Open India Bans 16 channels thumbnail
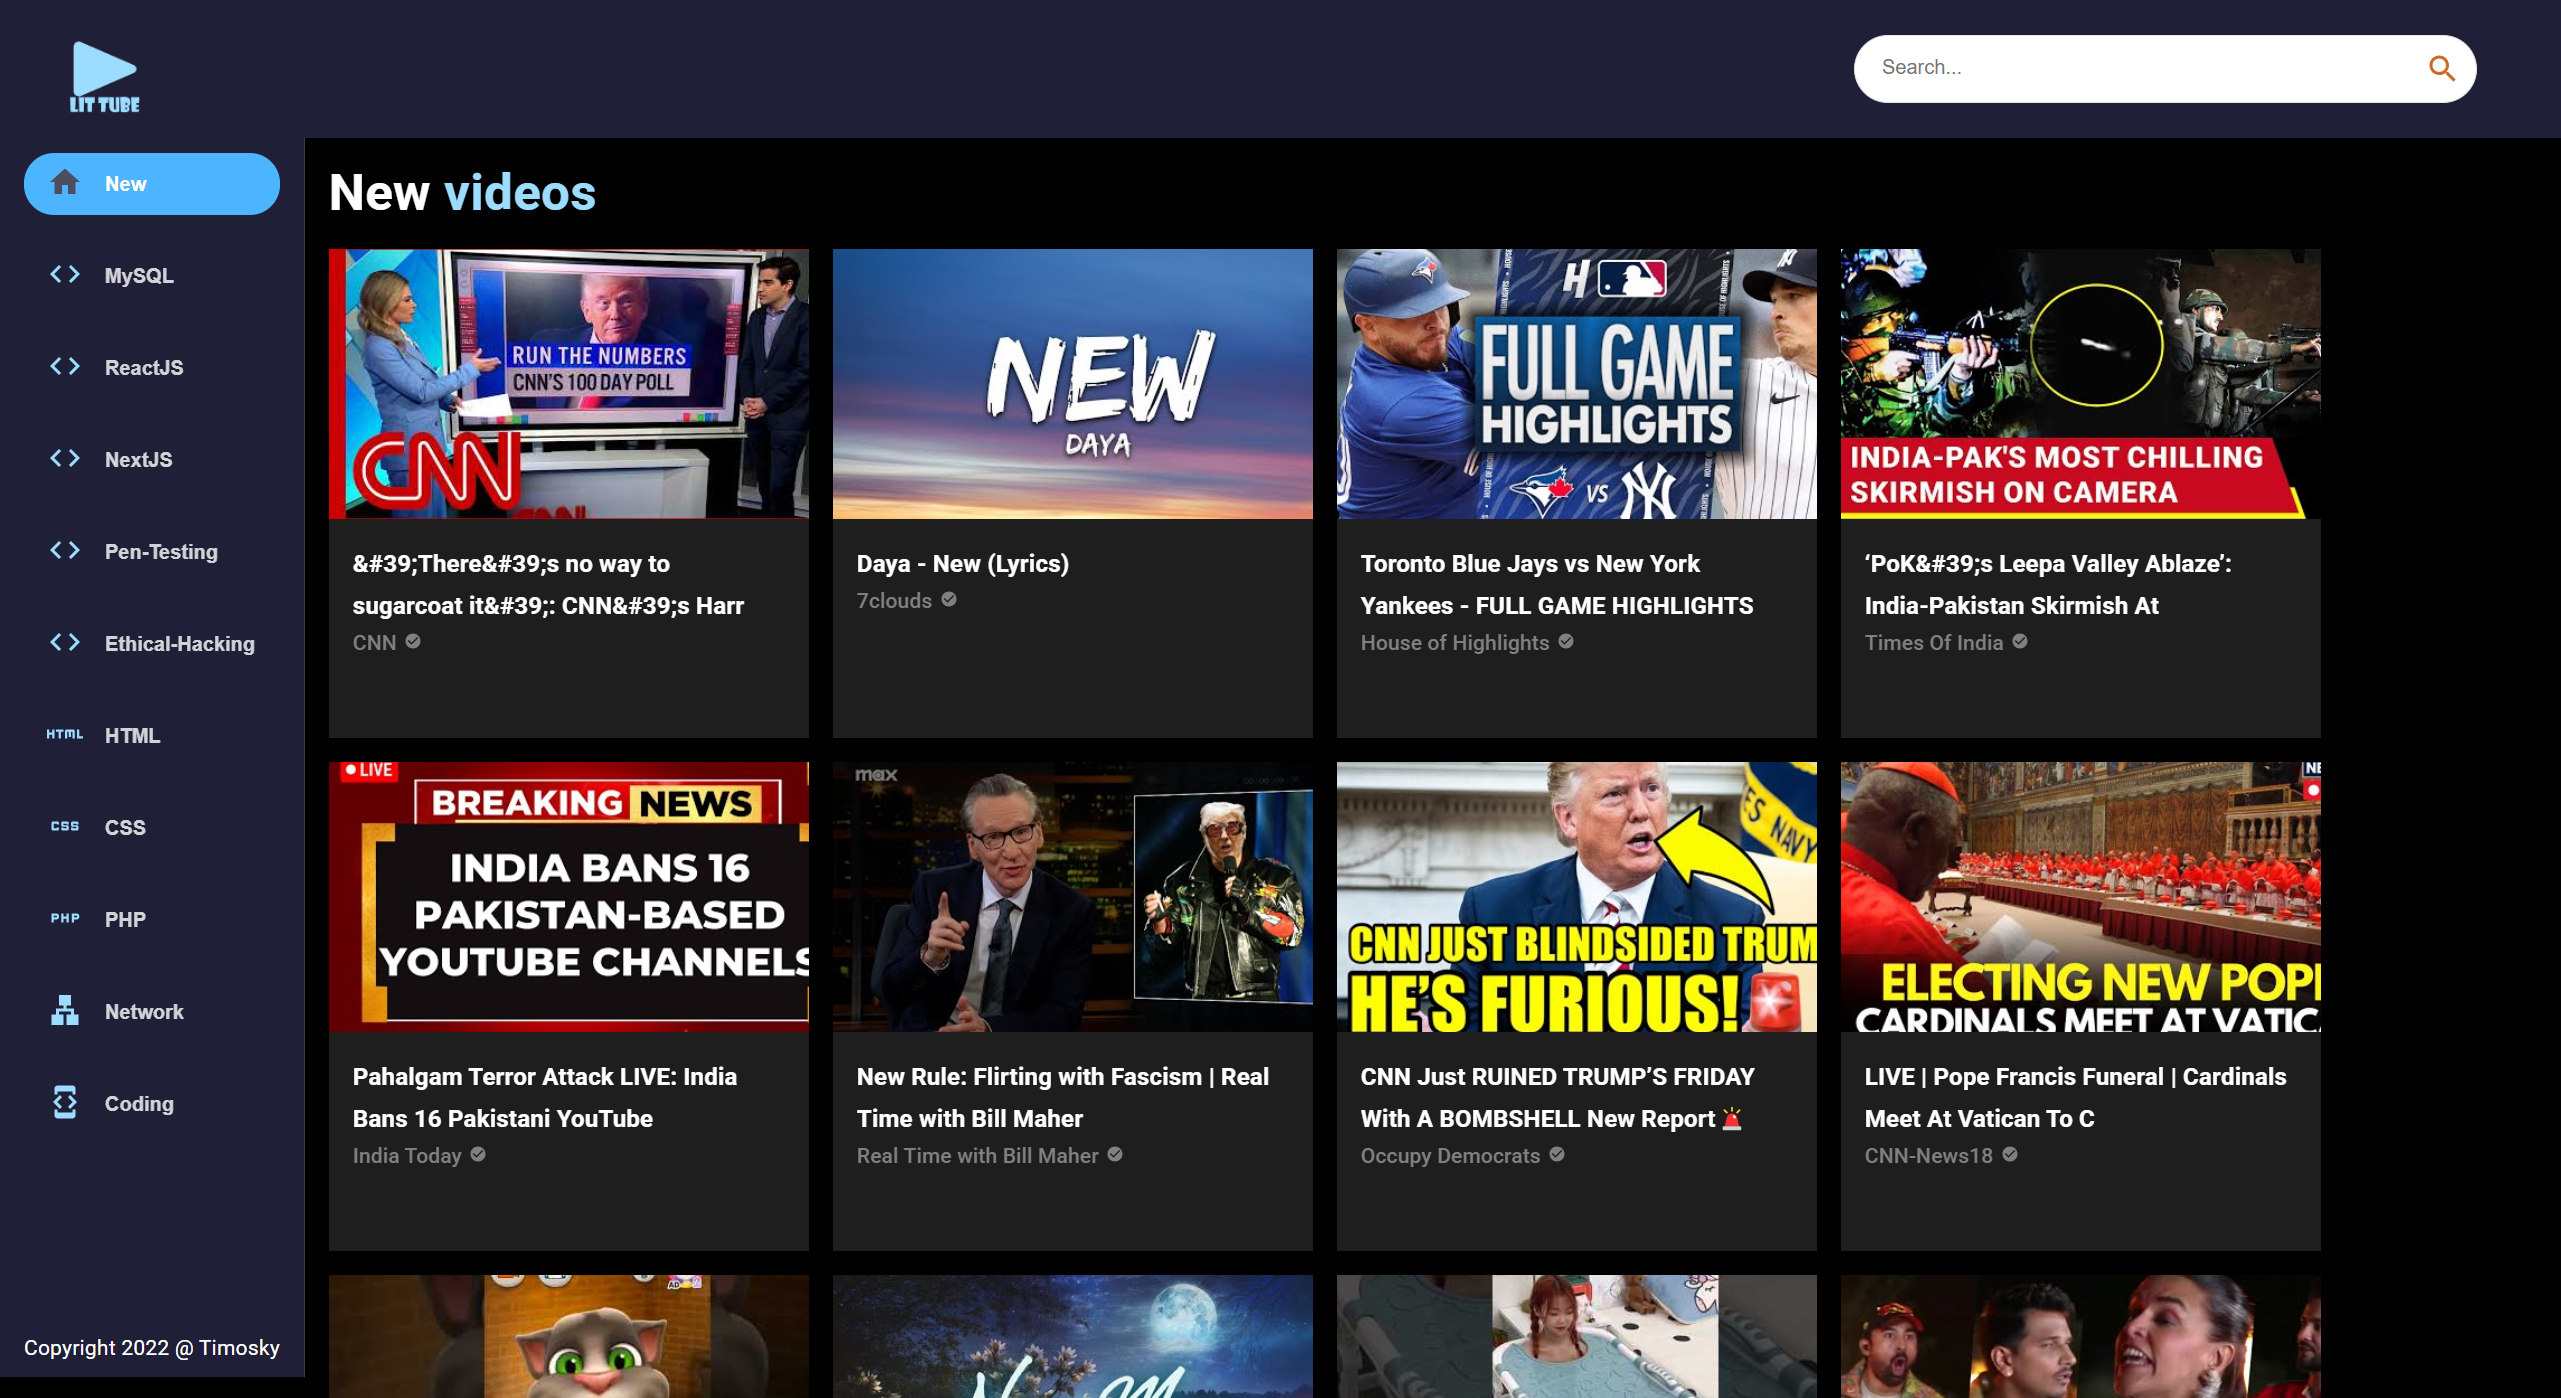This screenshot has width=2561, height=1398. pyautogui.click(x=569, y=897)
